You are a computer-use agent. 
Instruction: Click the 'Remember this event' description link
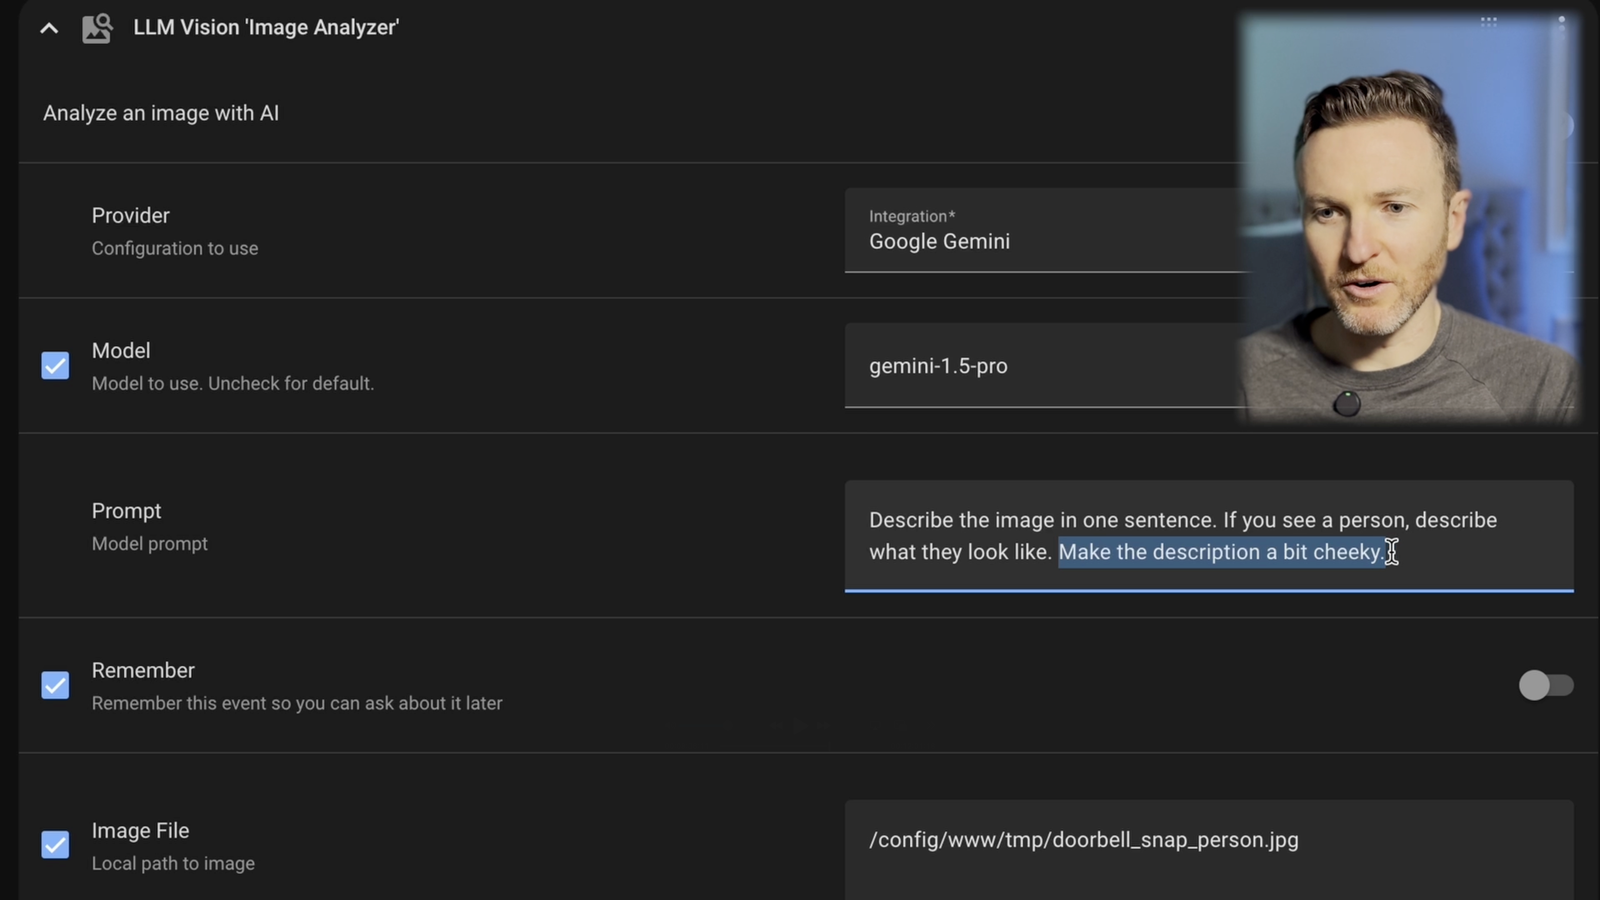point(297,703)
